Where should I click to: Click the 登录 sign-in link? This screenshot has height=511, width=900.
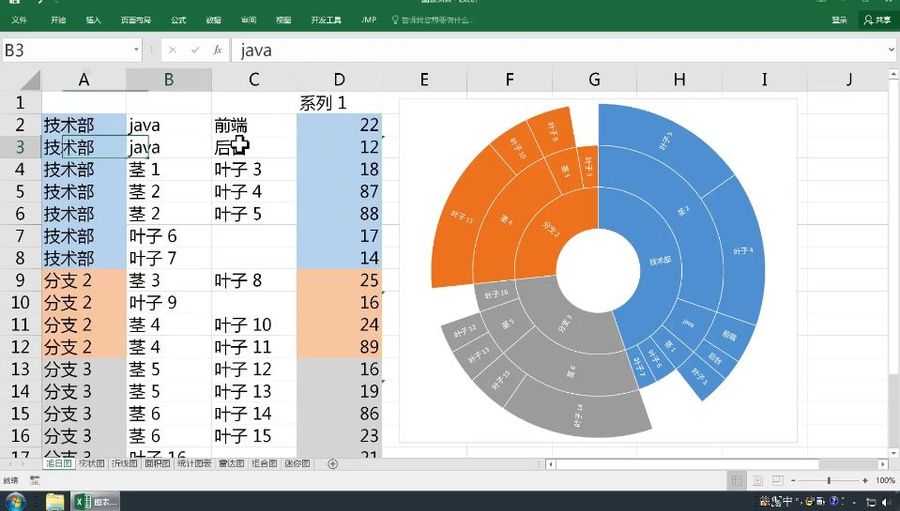839,20
